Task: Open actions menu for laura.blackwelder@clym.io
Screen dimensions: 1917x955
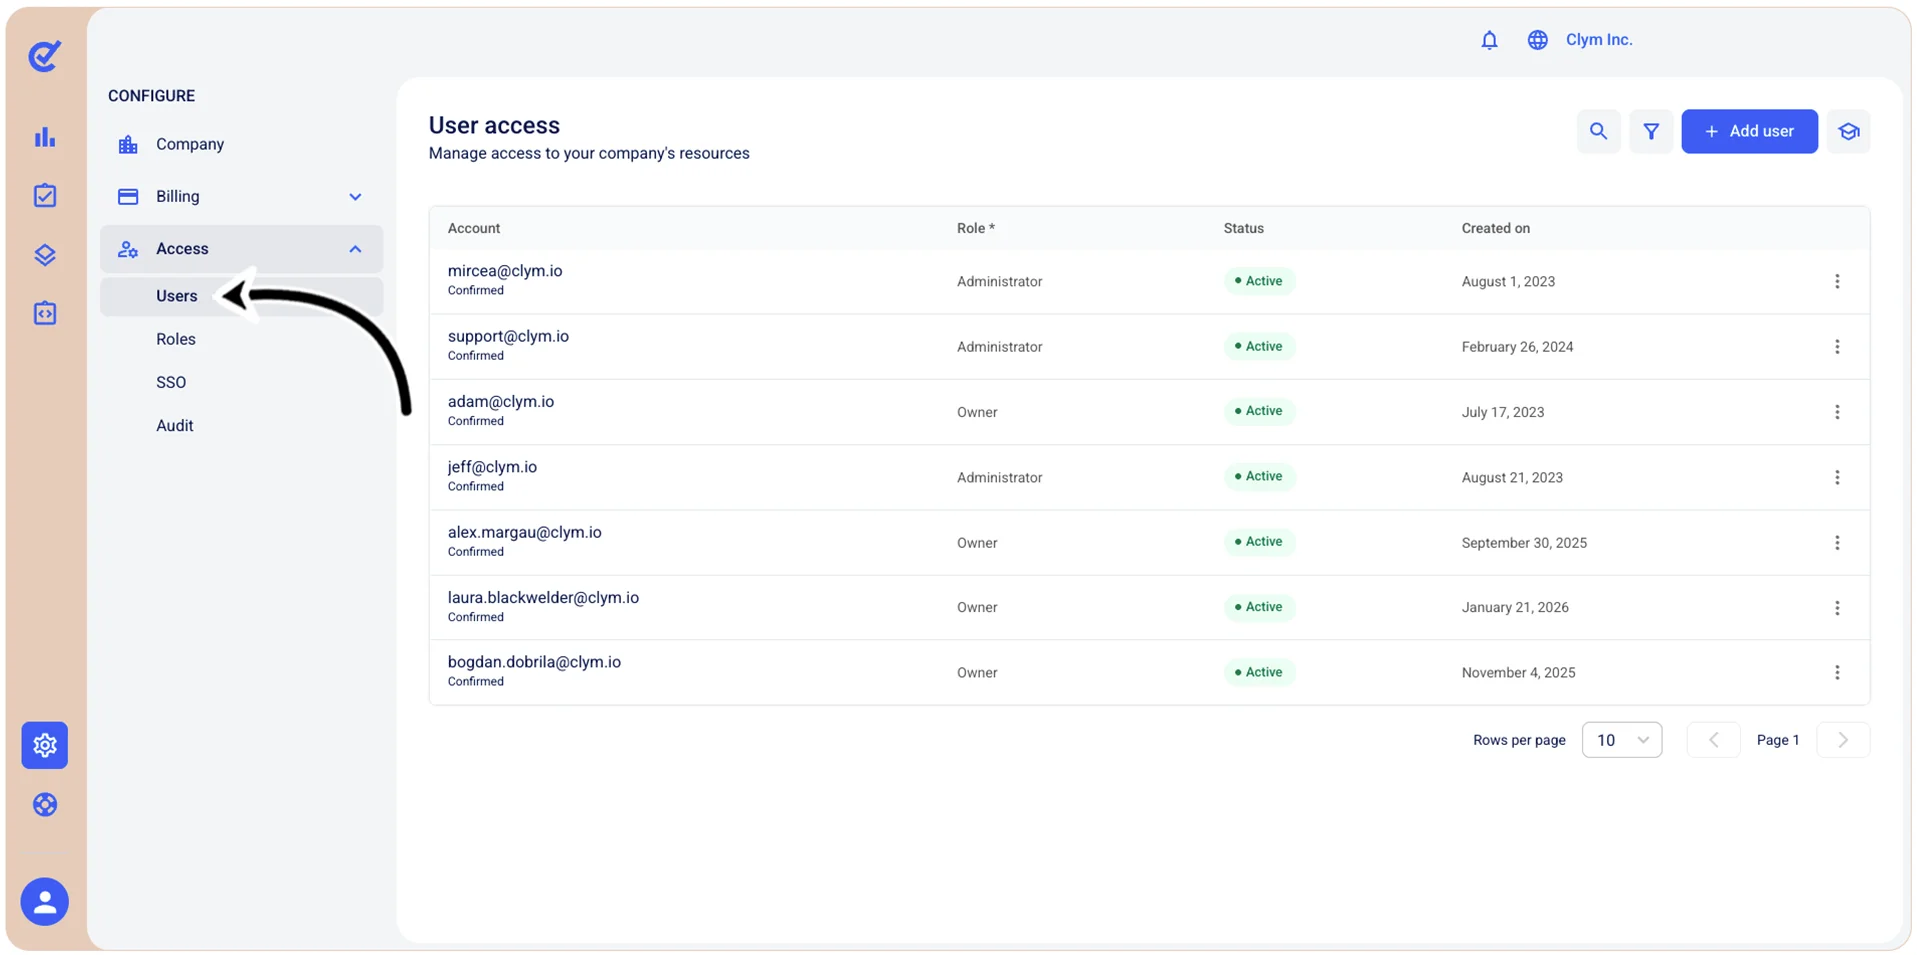Action: tap(1837, 608)
